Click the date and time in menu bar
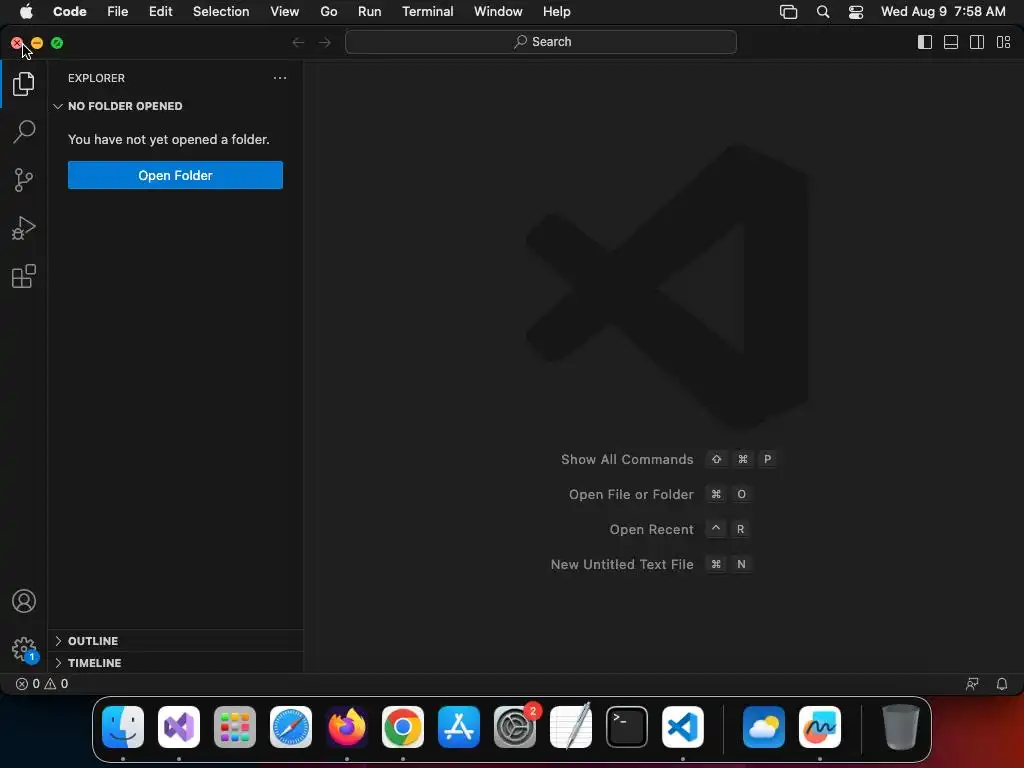Image resolution: width=1024 pixels, height=768 pixels. tap(943, 12)
